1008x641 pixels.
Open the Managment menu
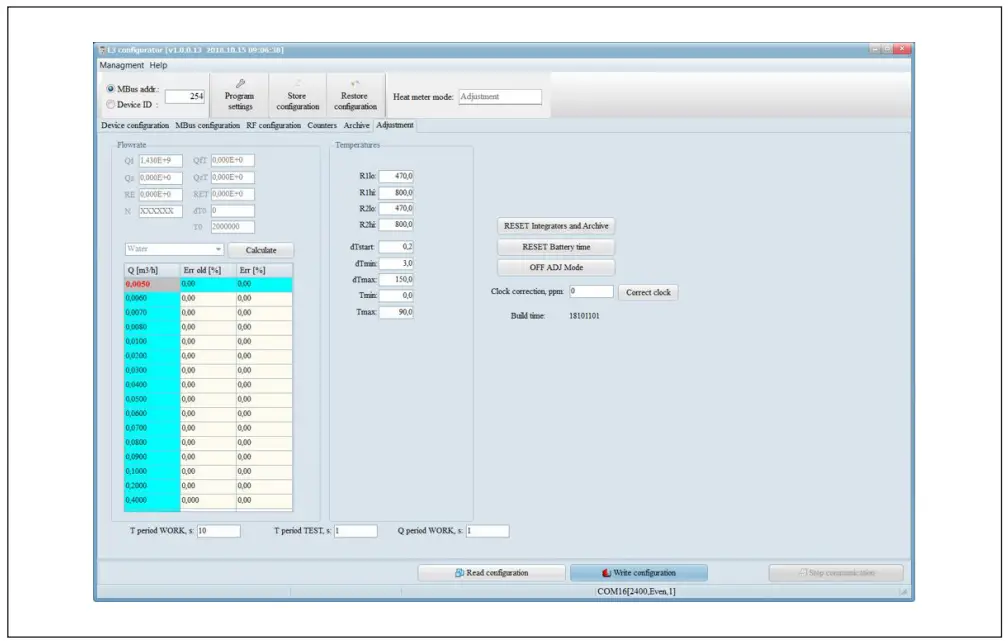(x=122, y=65)
